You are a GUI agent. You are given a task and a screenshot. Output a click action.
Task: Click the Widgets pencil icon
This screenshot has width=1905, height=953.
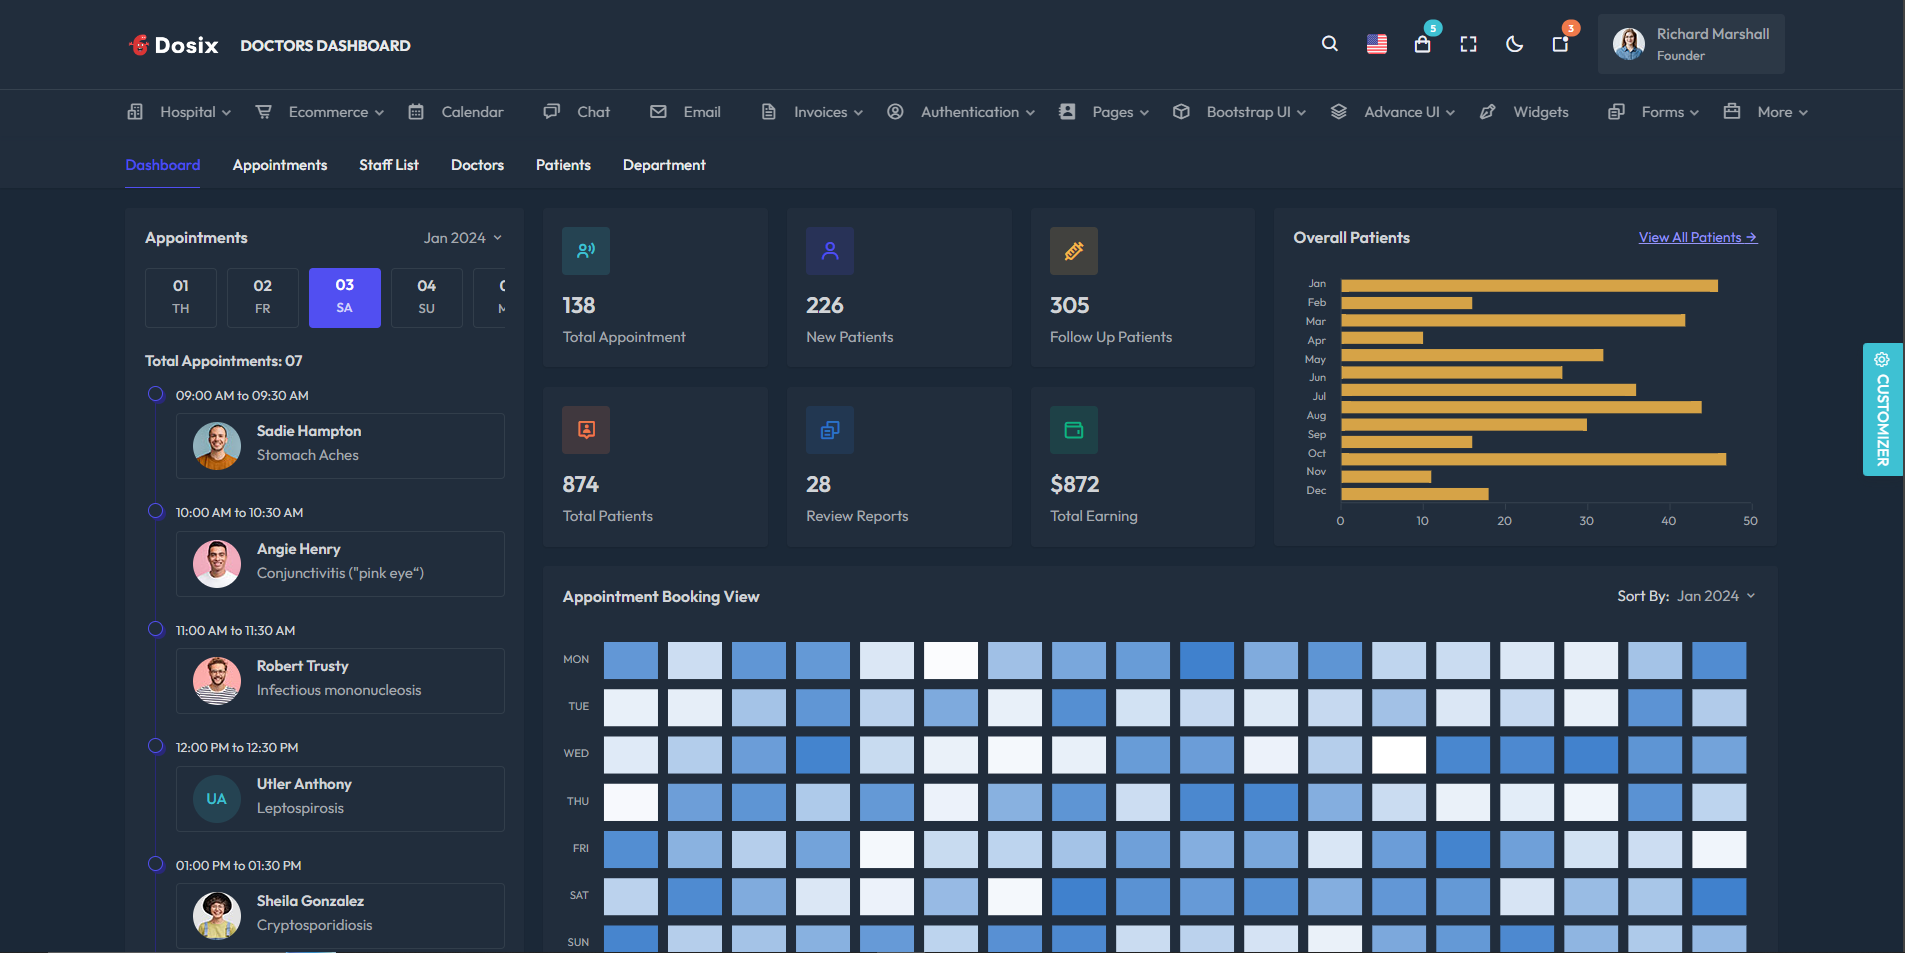pos(1487,112)
